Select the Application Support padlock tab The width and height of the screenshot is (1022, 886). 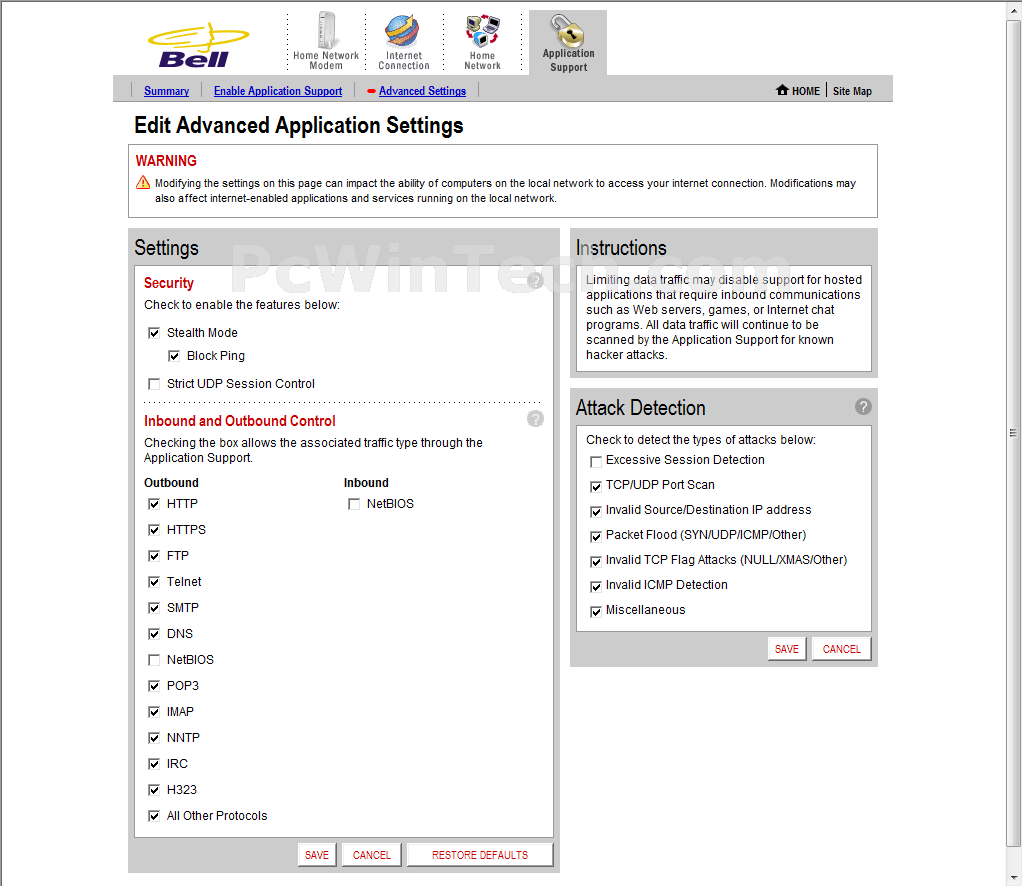pos(568,42)
